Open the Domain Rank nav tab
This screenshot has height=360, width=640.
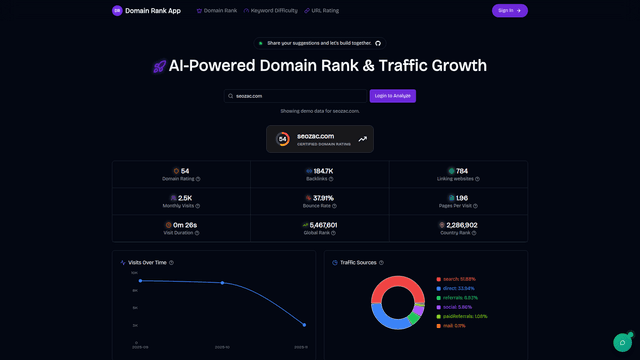pyautogui.click(x=217, y=11)
